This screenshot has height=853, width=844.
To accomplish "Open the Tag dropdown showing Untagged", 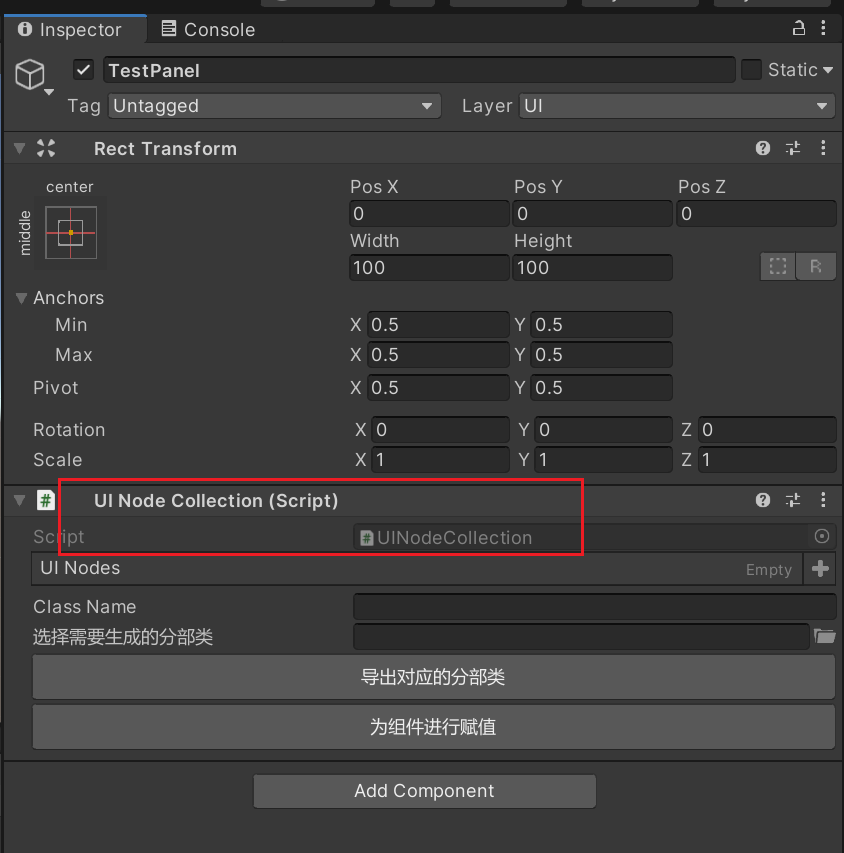I will pos(274,106).
